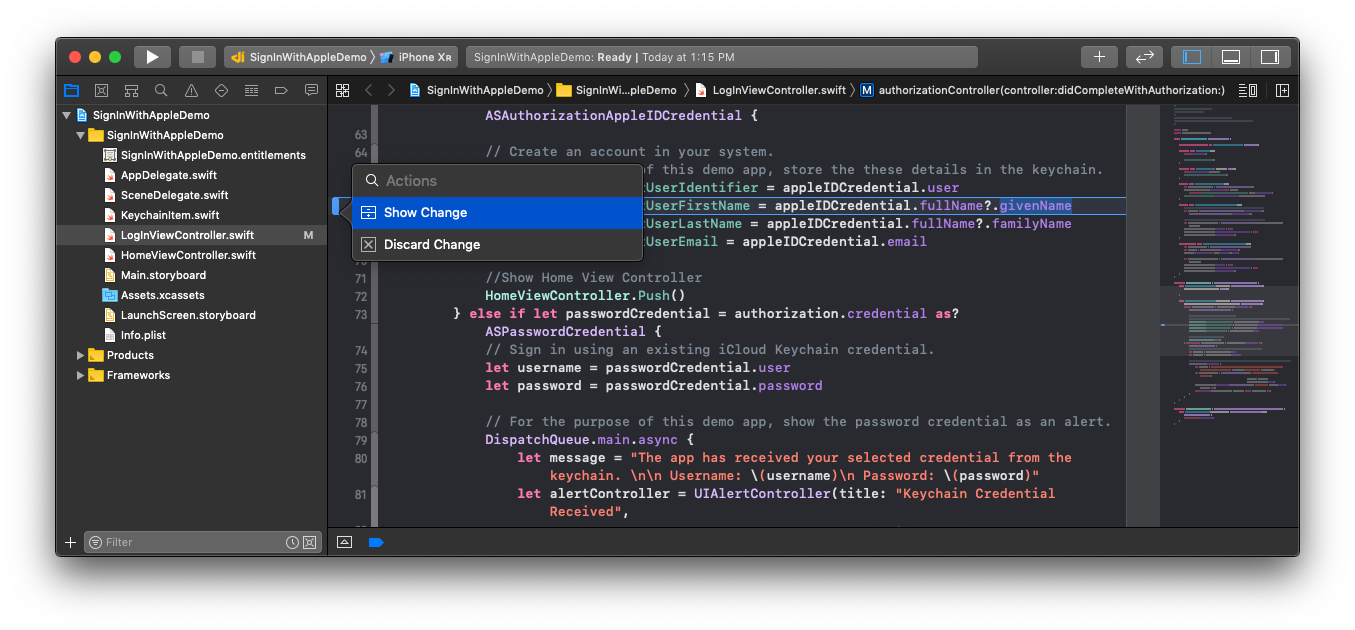Toggle recent files filter clock icon
Image resolution: width=1355 pixels, height=630 pixels.
click(x=292, y=542)
